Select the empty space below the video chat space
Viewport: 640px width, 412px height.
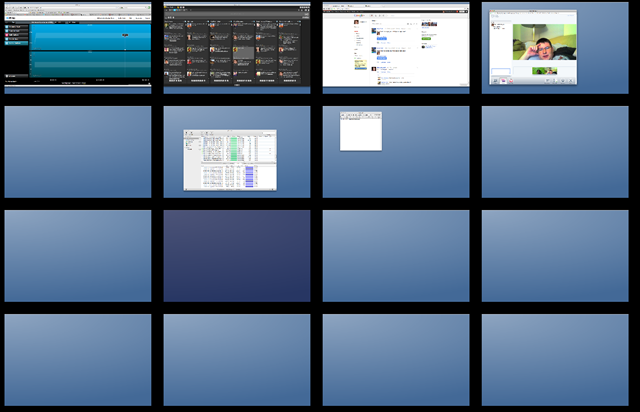555,152
